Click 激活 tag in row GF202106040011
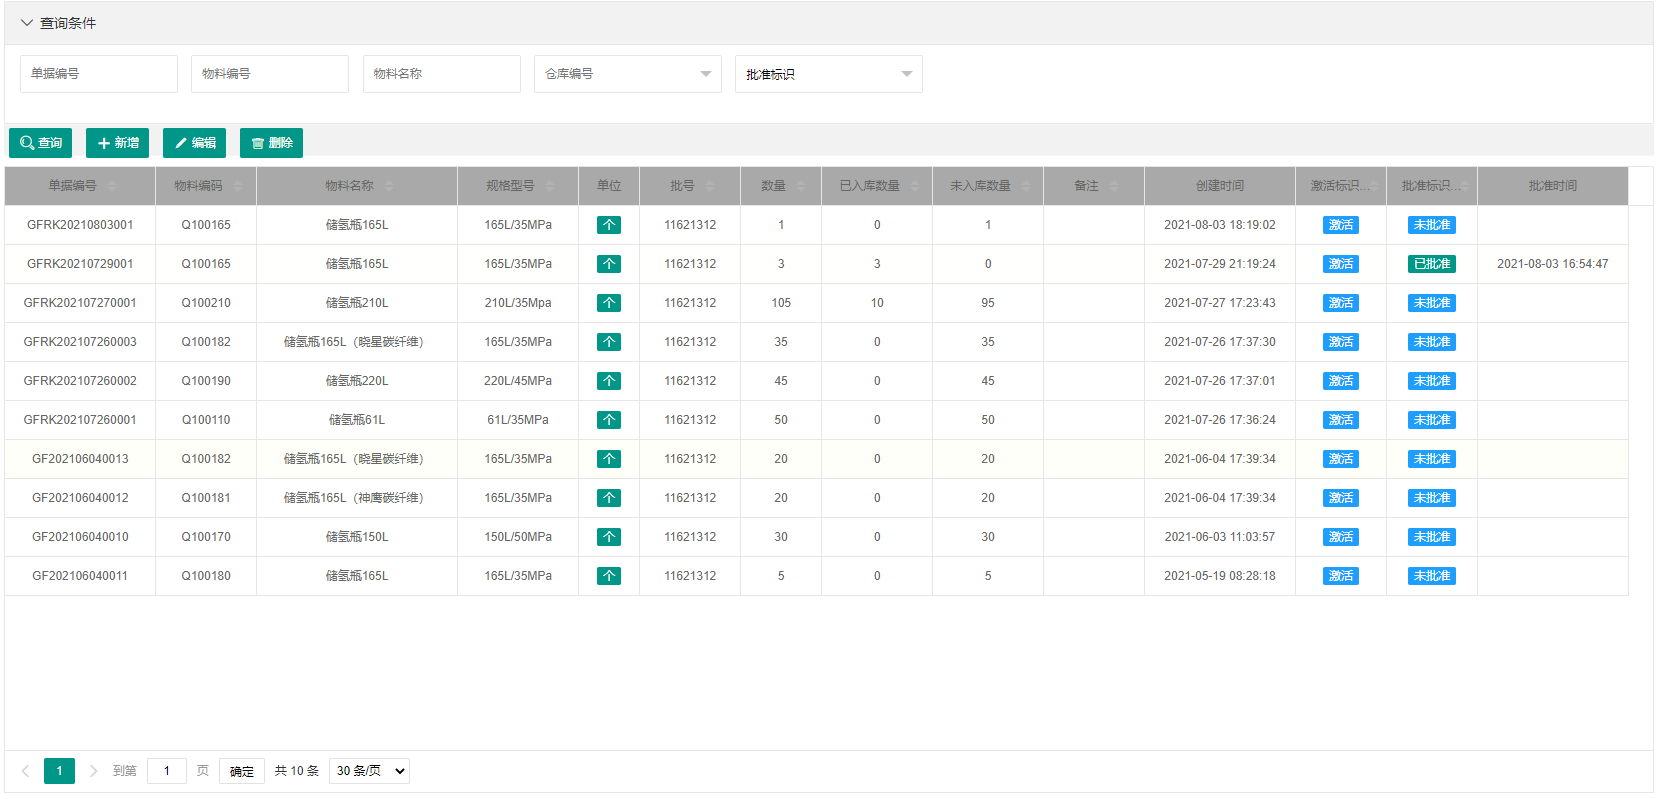This screenshot has height=799, width=1660. click(x=1341, y=576)
